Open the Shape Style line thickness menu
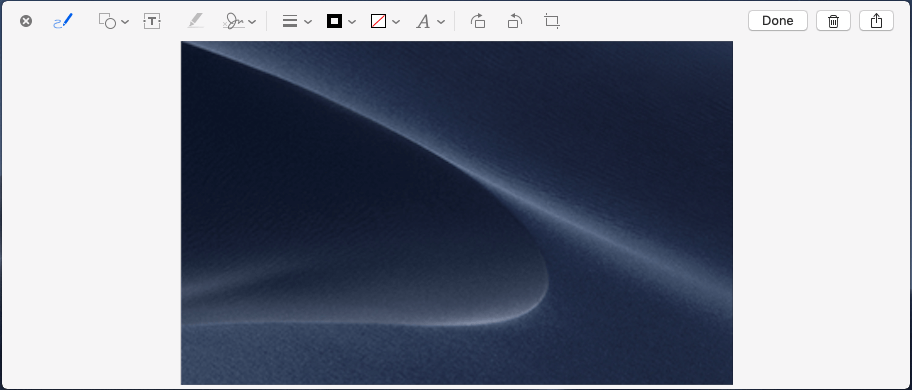The height and width of the screenshot is (390, 912). coord(290,22)
